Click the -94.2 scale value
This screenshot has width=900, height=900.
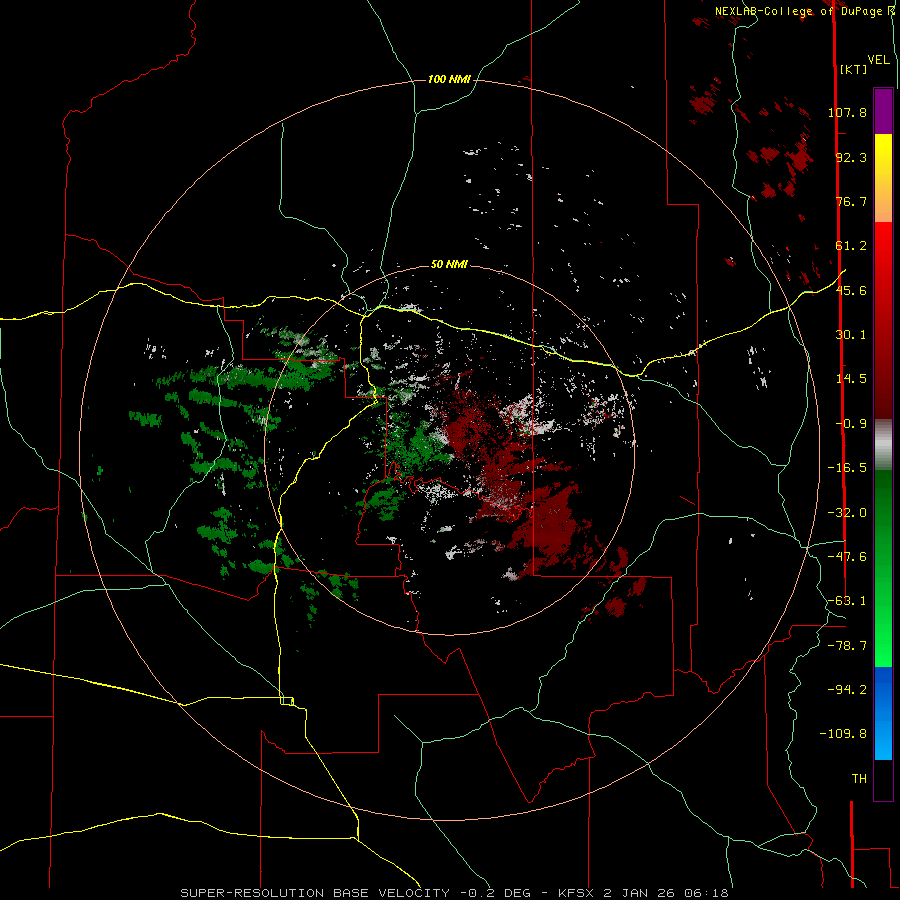pyautogui.click(x=847, y=690)
